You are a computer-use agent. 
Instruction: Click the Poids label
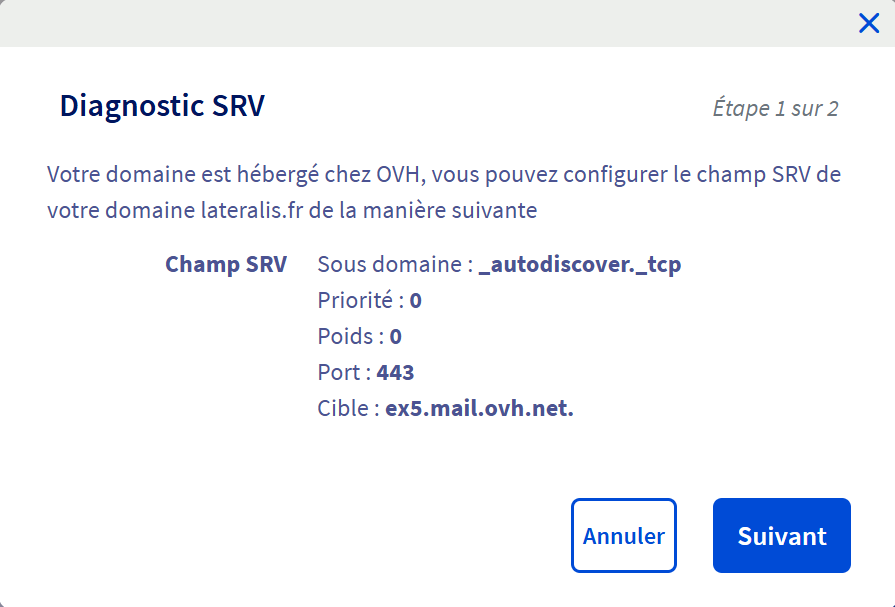click(346, 337)
